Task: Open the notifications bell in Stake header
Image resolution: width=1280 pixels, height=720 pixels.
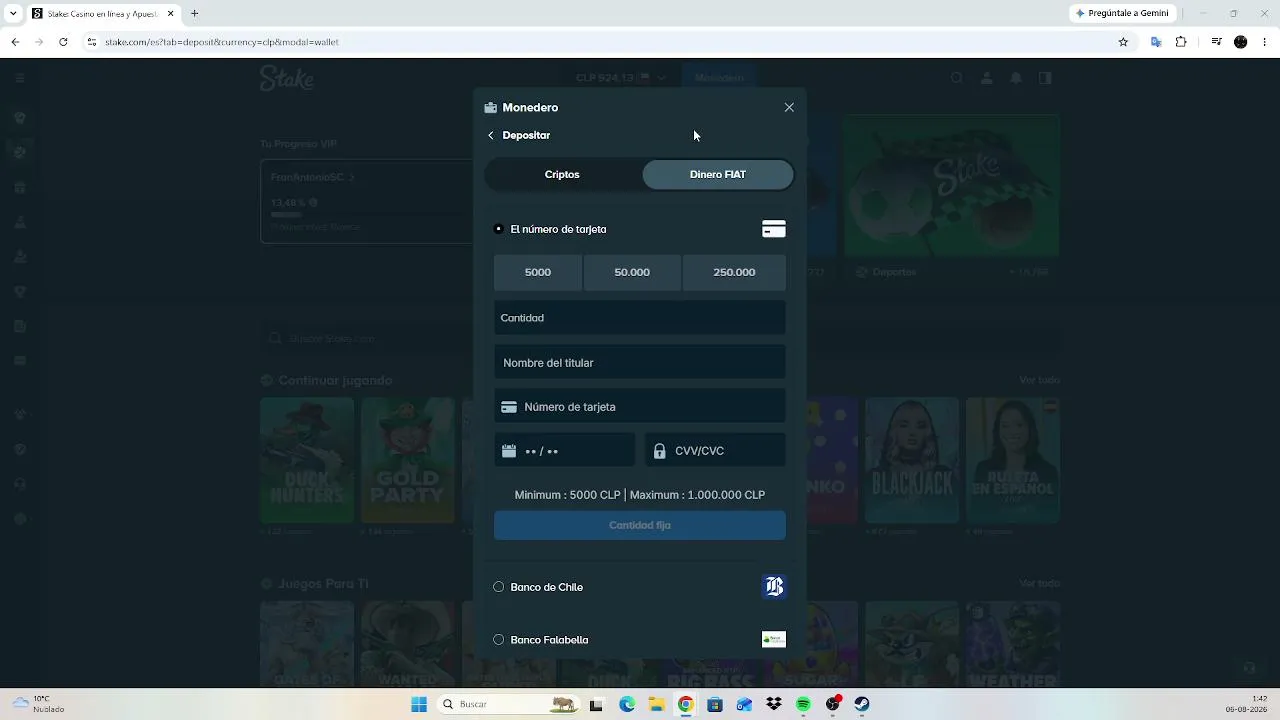Action: pyautogui.click(x=1016, y=78)
